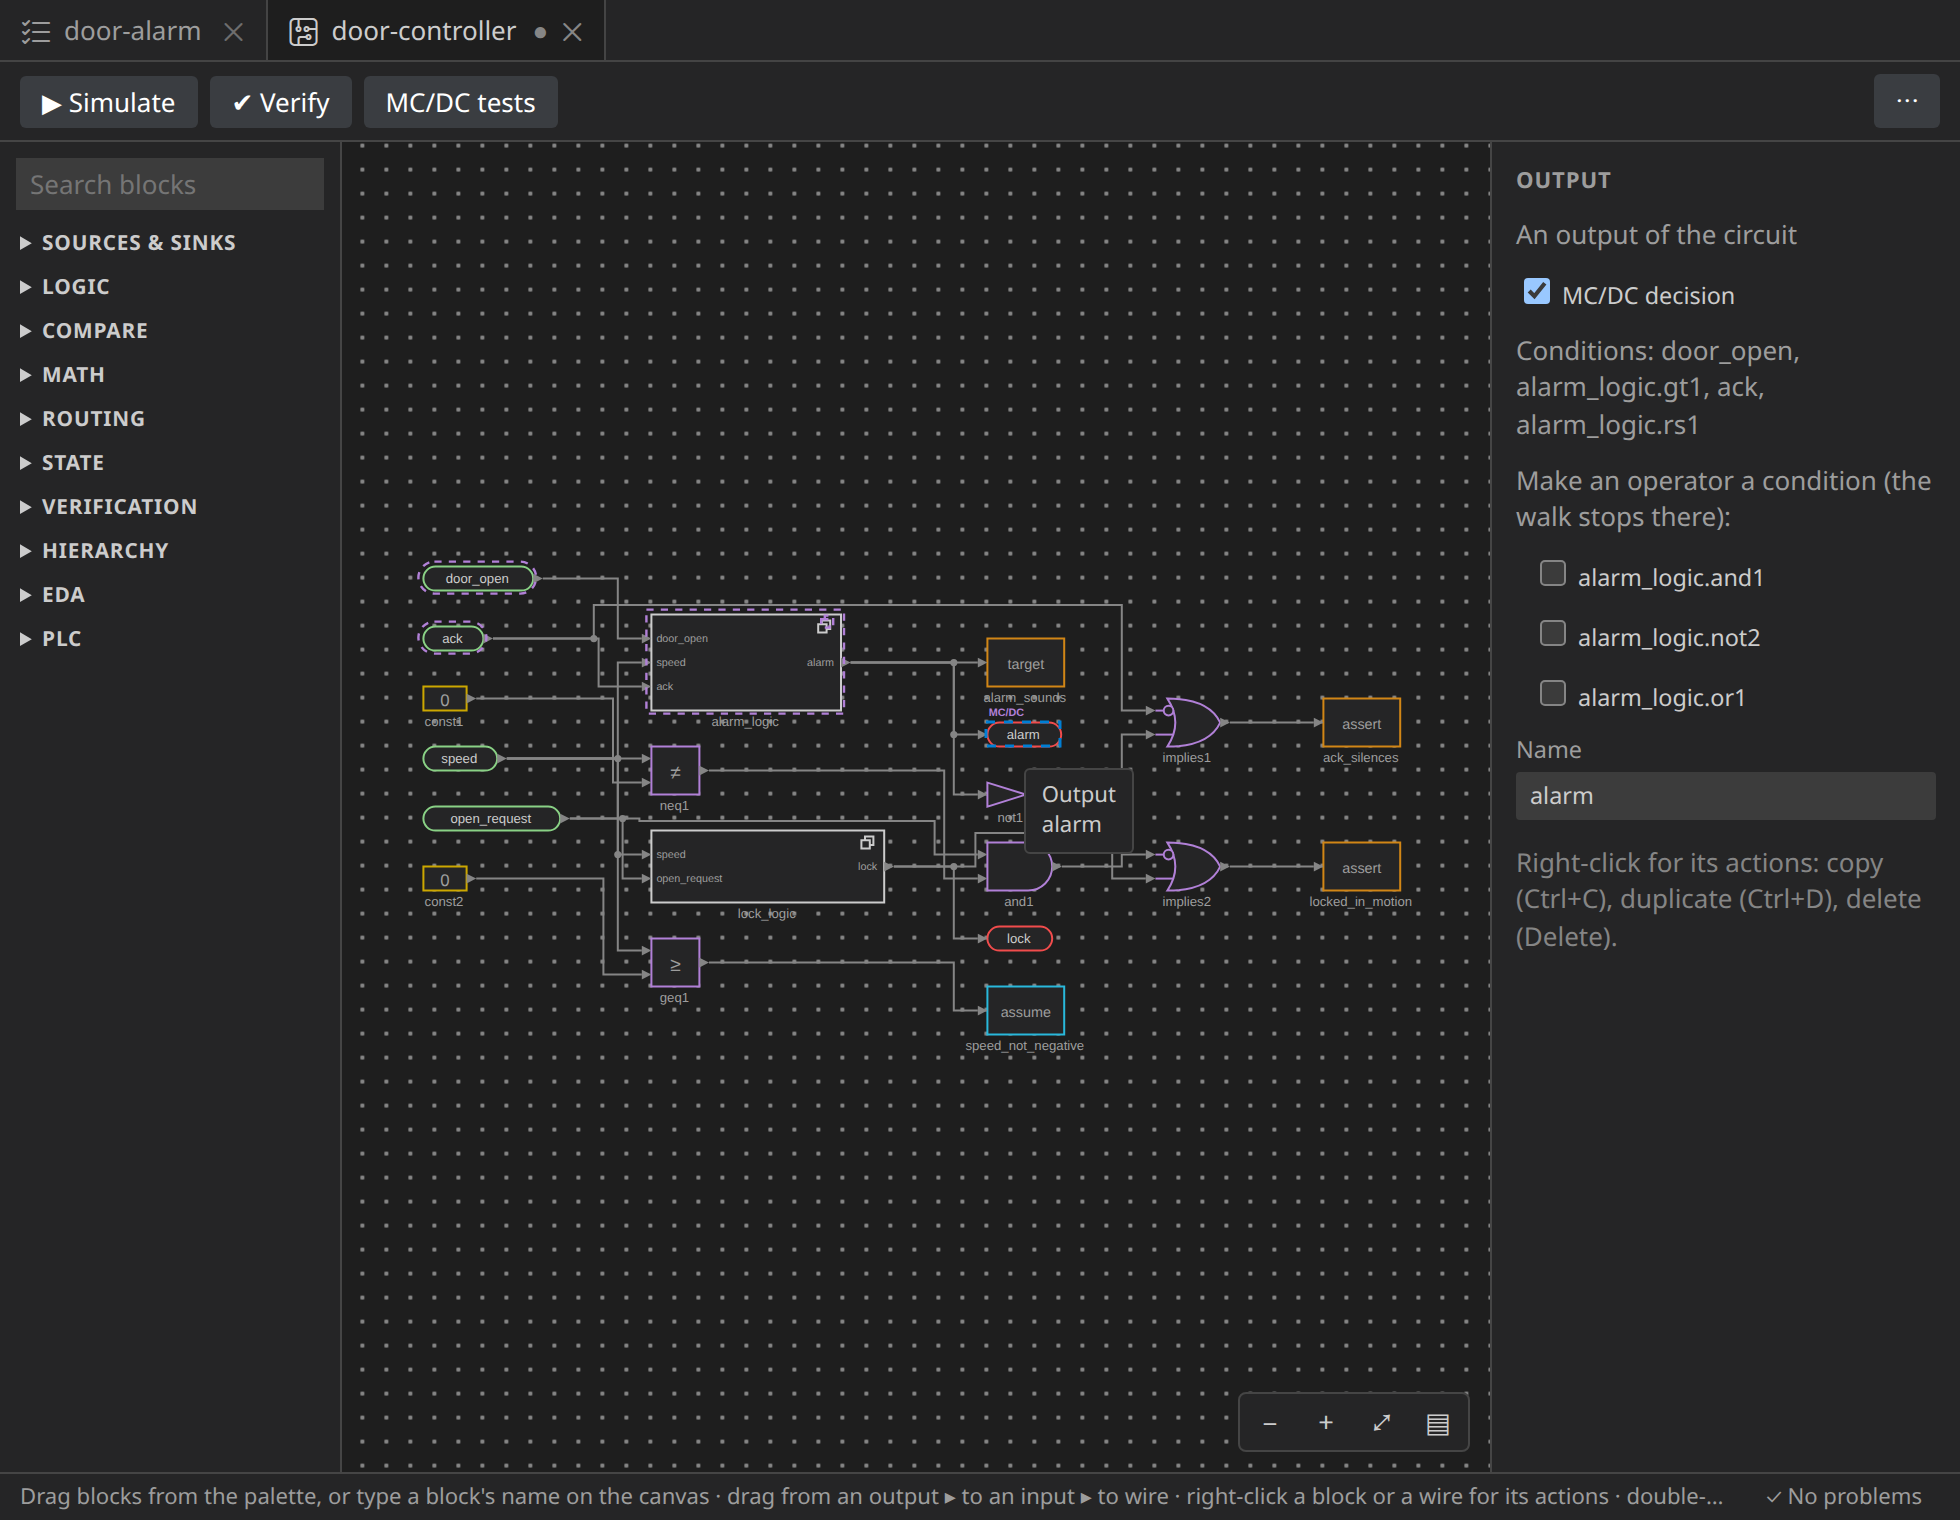Screen dimensions: 1960x1520
Task: Expand the Sources & Sinks category
Action: (170, 243)
